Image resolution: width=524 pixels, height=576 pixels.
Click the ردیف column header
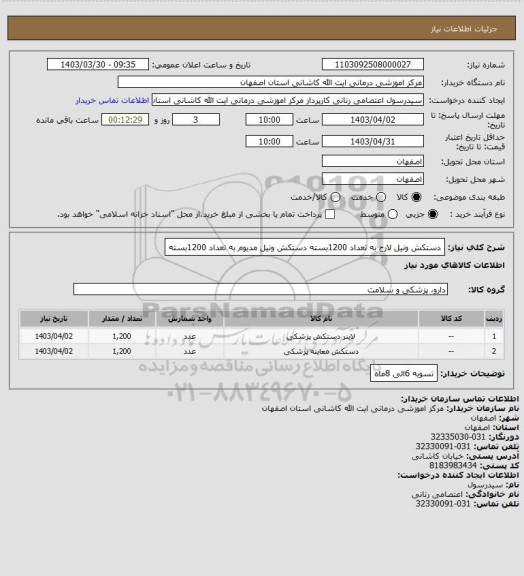click(x=494, y=318)
